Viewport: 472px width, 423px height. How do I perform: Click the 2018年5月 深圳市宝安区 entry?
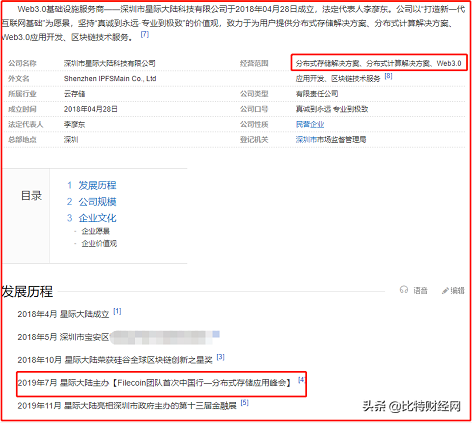click(63, 337)
